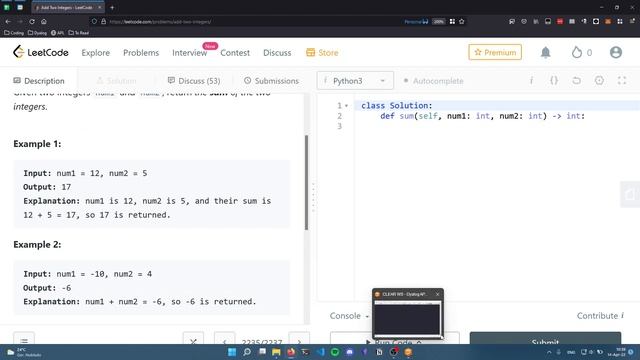Visit the LeetCode Store
The height and width of the screenshot is (360, 640).
[x=322, y=53]
